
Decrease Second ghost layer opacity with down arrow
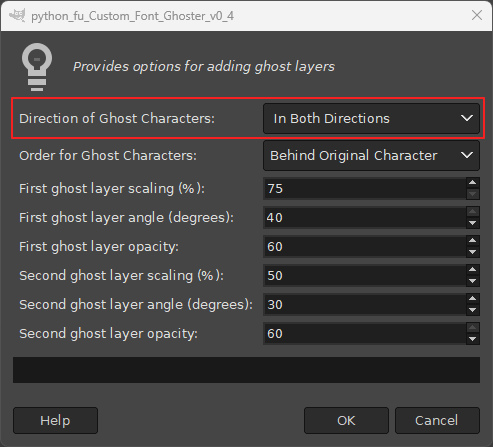[x=473, y=339]
